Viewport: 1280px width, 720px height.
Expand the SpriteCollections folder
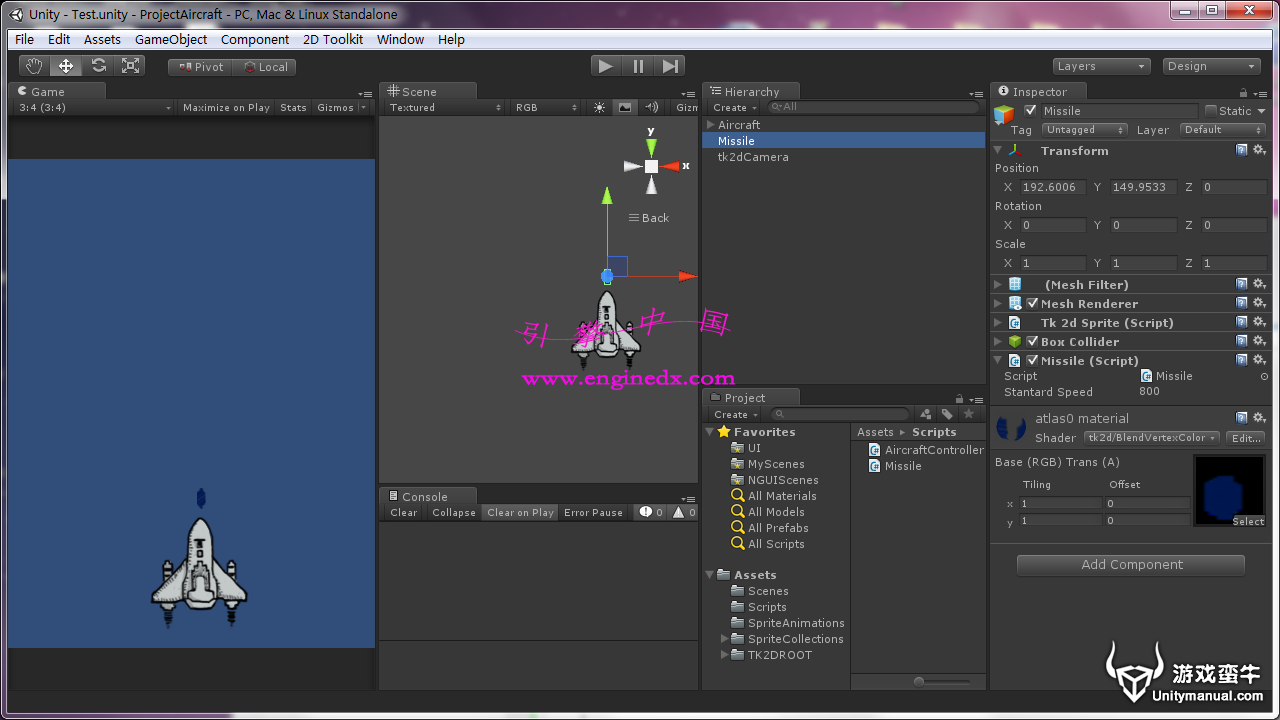(724, 639)
